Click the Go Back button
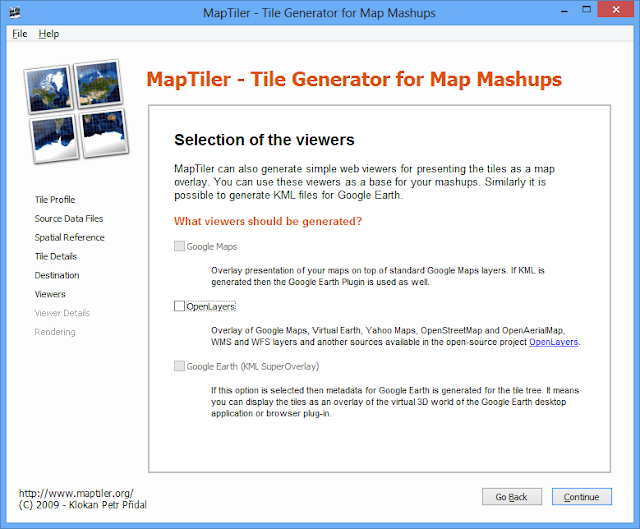Viewport: 640px width, 529px height. [x=512, y=497]
